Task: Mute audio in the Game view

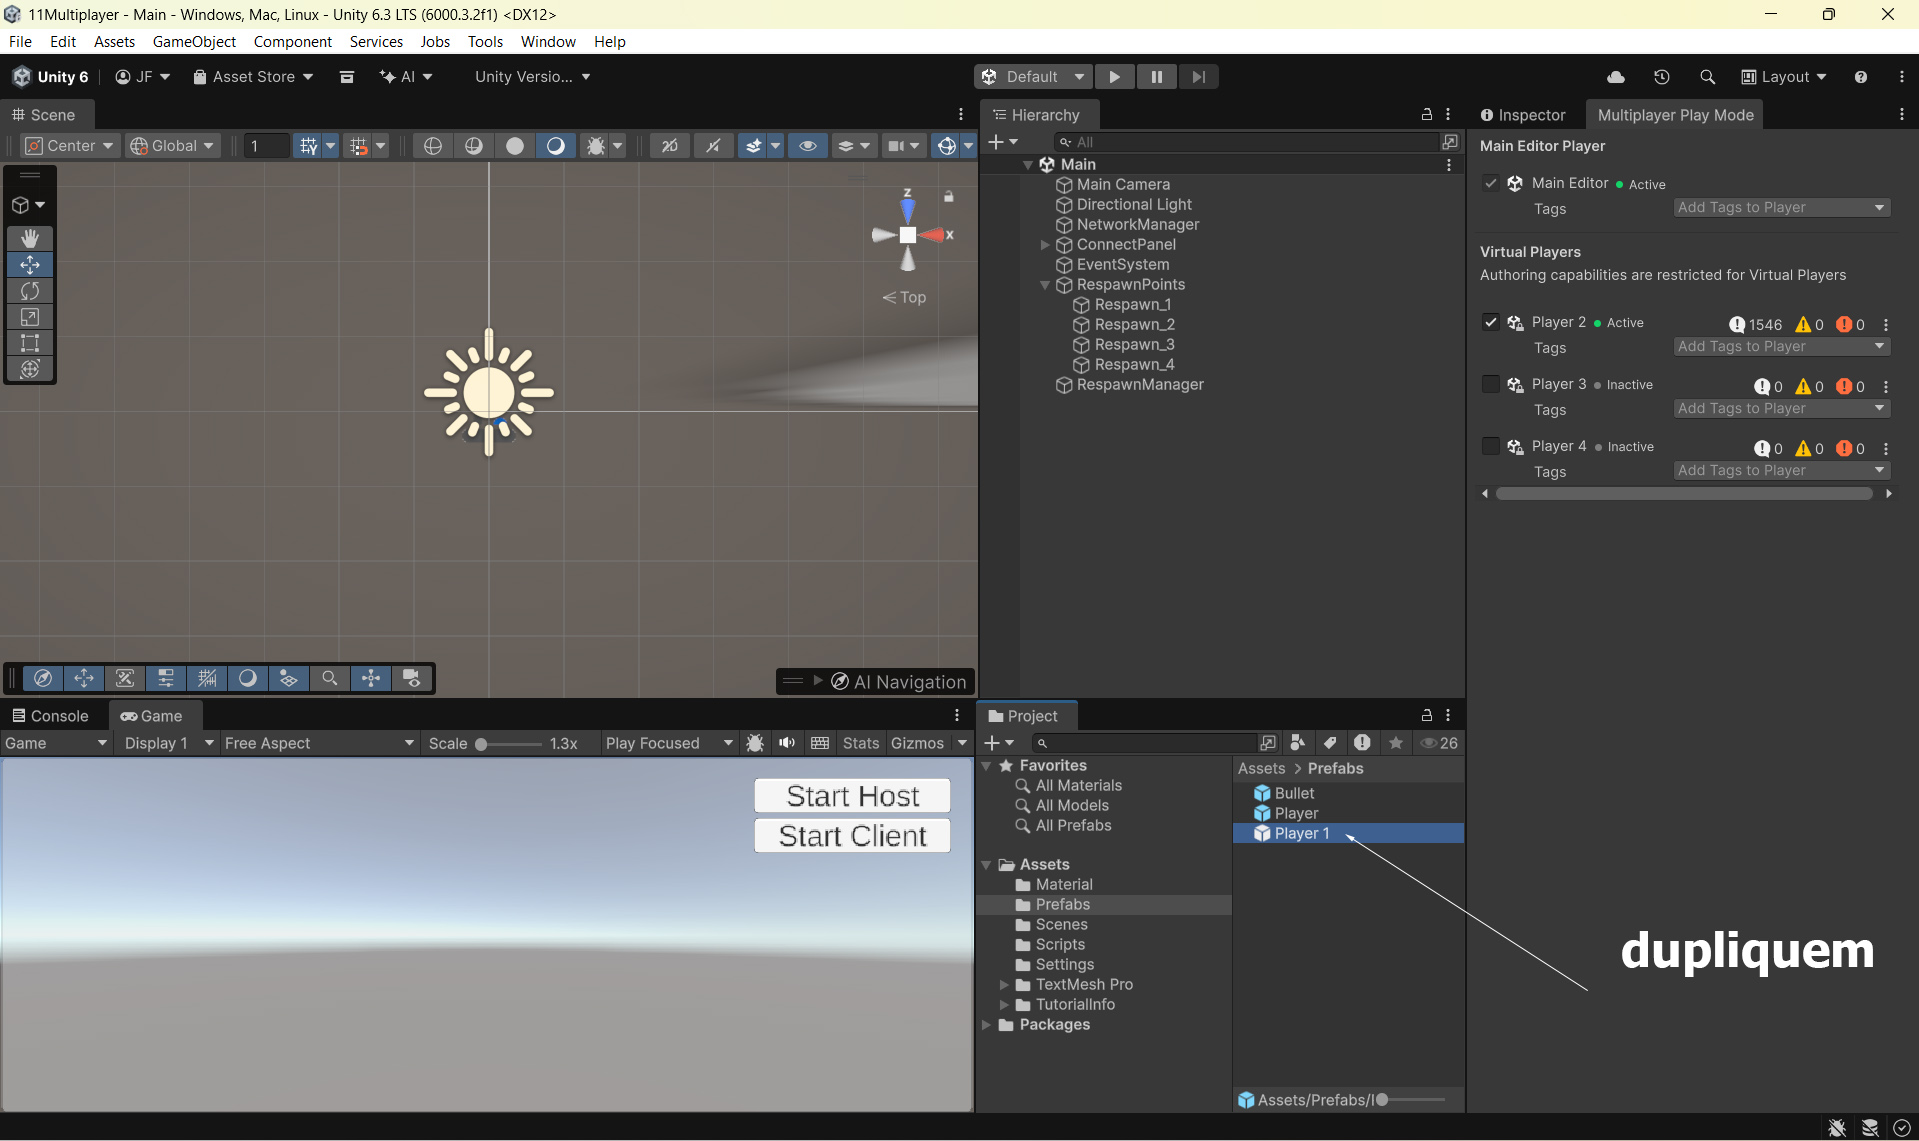Action: 787,743
